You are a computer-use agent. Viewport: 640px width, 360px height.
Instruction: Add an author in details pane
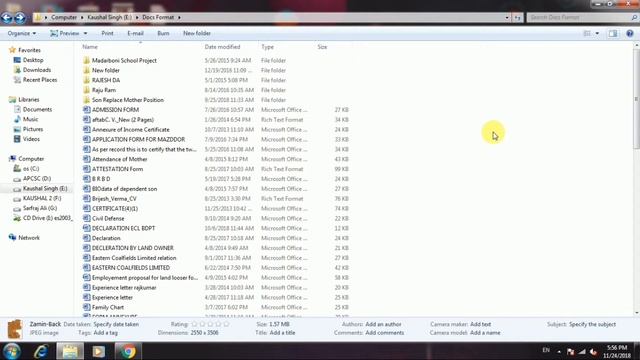point(383,324)
